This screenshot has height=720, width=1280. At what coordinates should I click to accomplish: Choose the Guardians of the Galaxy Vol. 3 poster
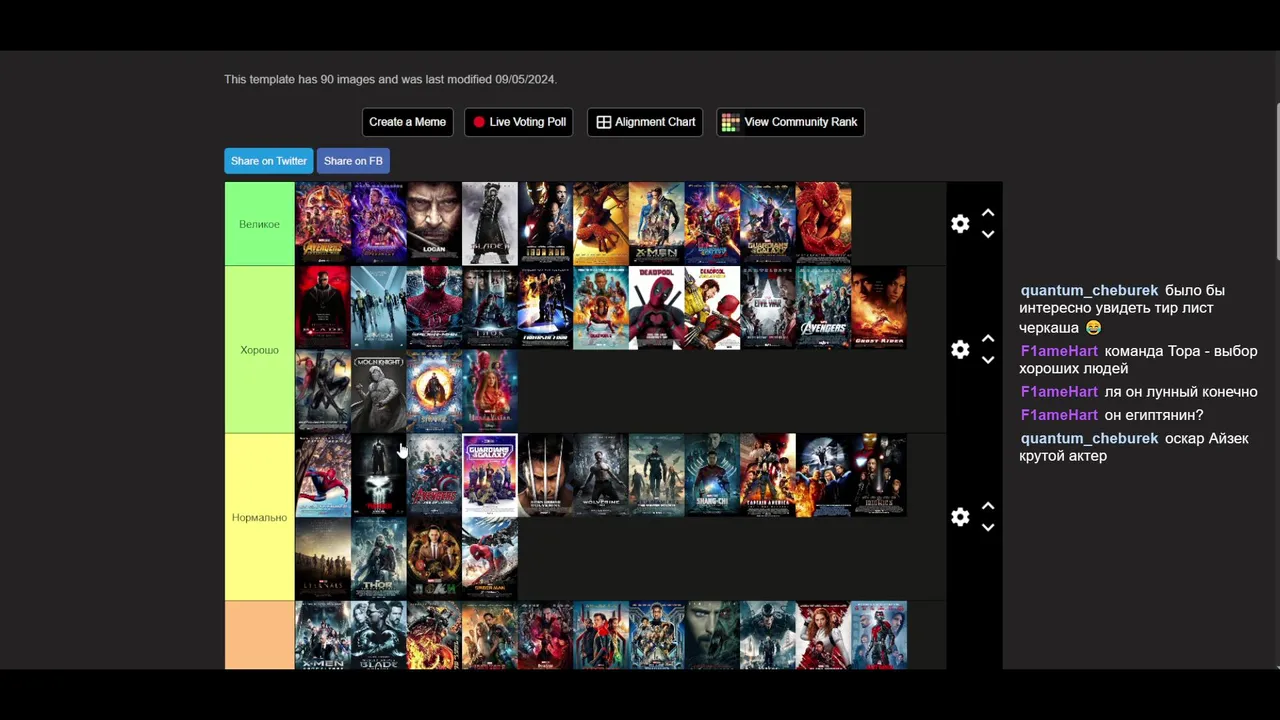click(x=490, y=475)
